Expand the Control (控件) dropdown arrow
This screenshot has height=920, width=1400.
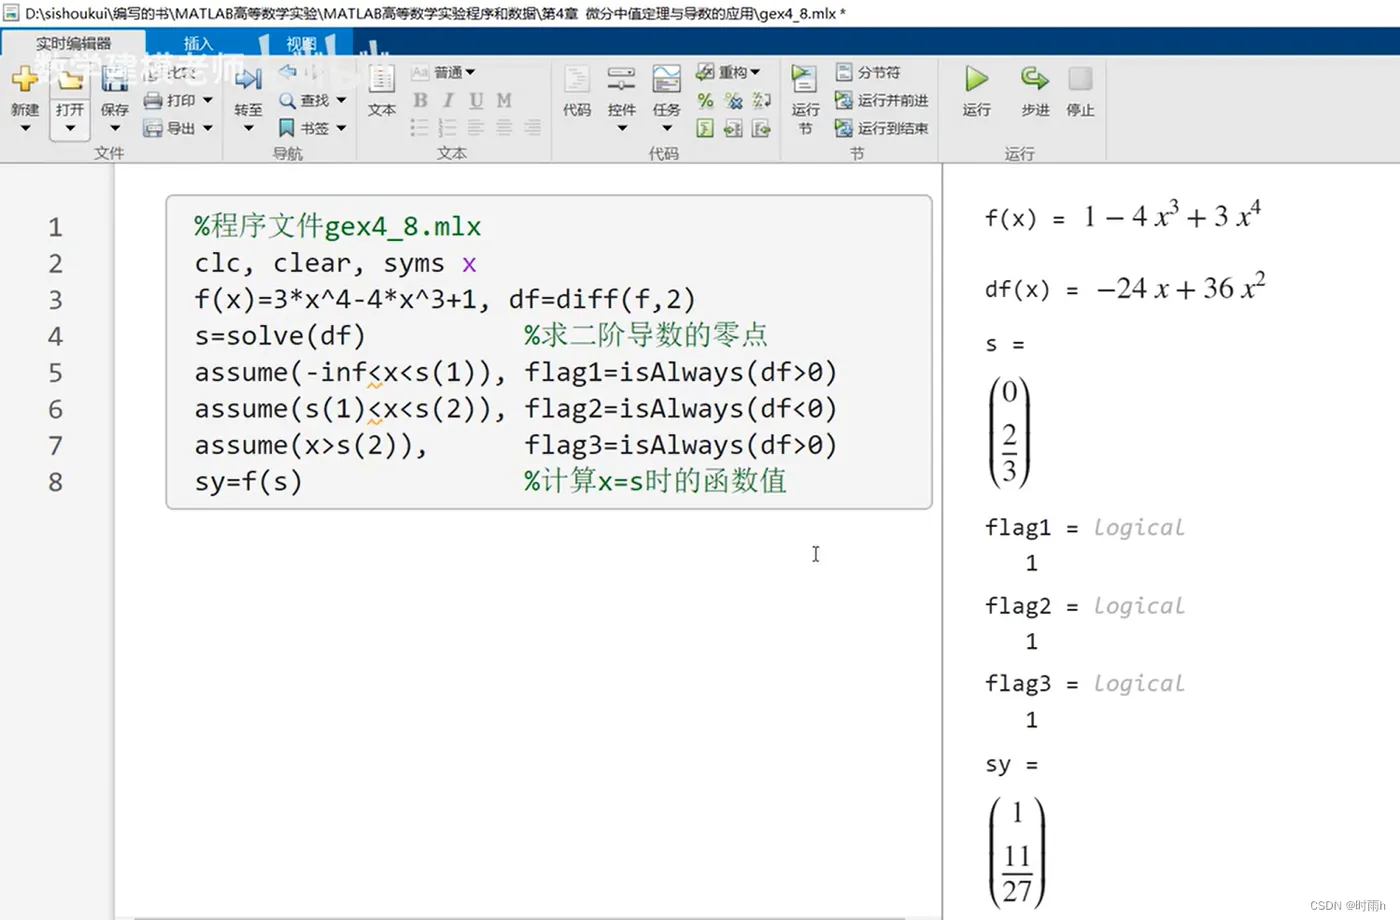tap(621, 128)
